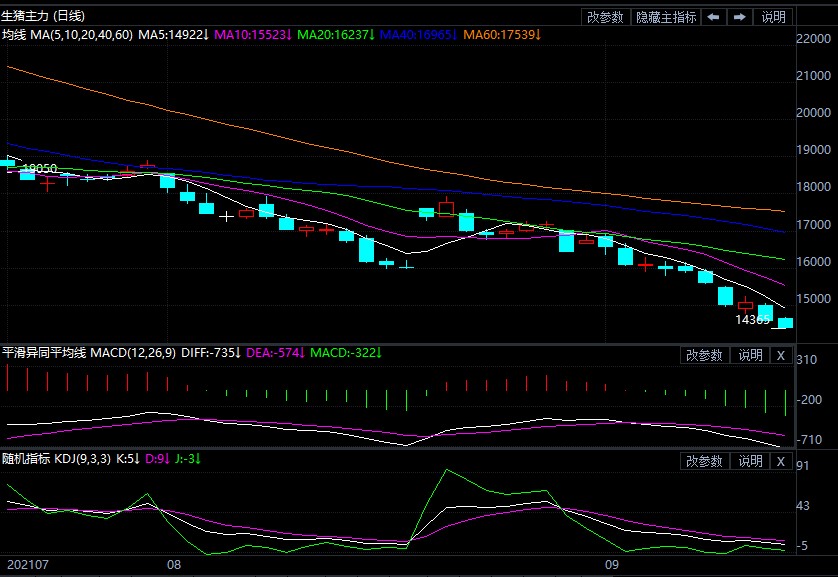This screenshot has height=577, width=838.
Task: Toggle 隐藏主指标 to hide the main indicator
Action: (x=666, y=17)
